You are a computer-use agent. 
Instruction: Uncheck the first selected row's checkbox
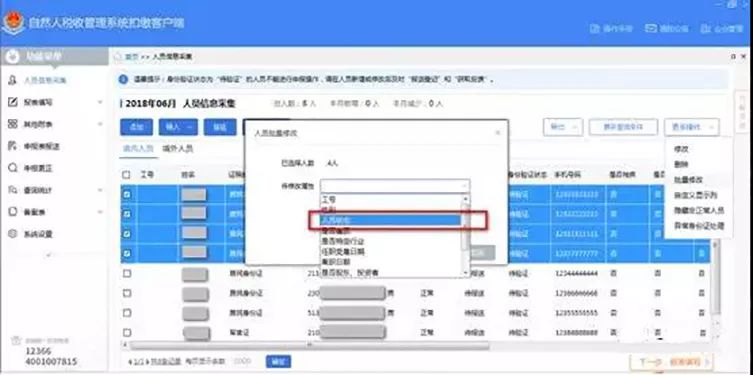[x=126, y=194]
